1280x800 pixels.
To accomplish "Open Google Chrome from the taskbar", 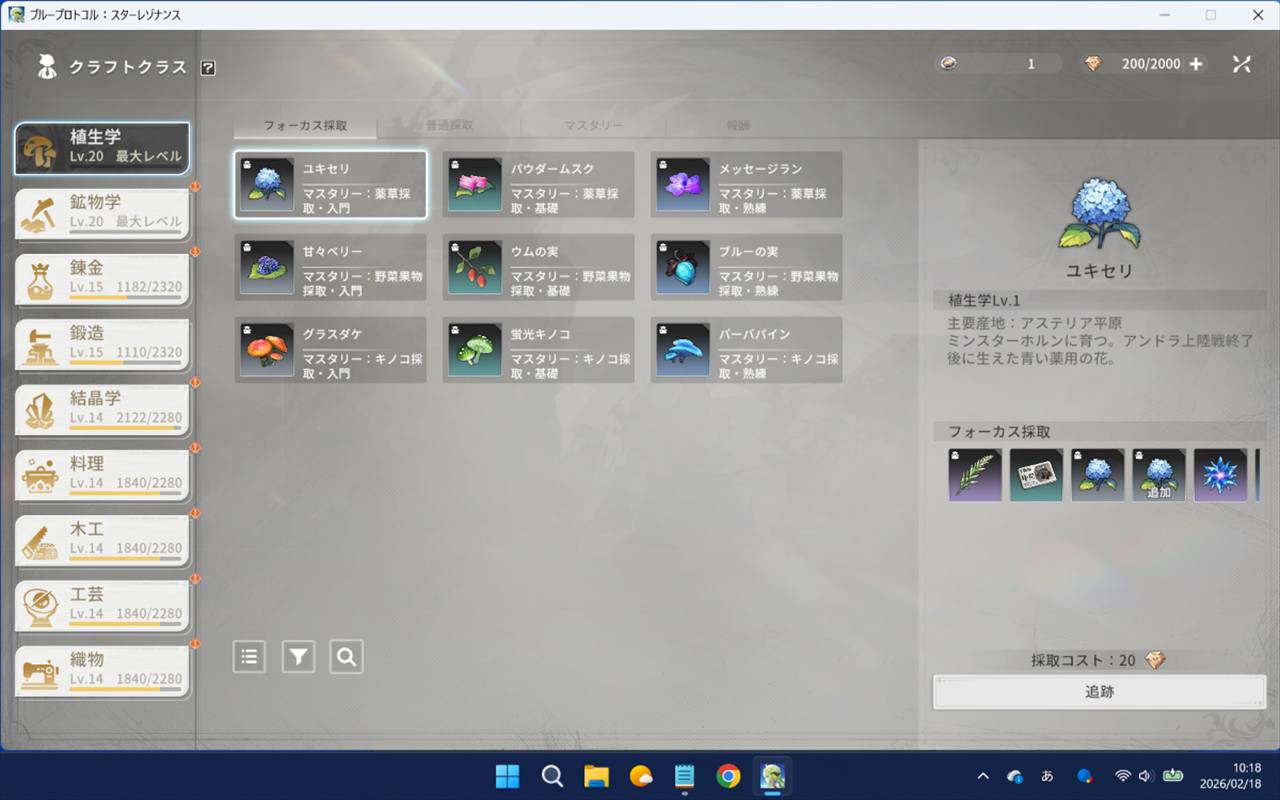I will tap(728, 776).
